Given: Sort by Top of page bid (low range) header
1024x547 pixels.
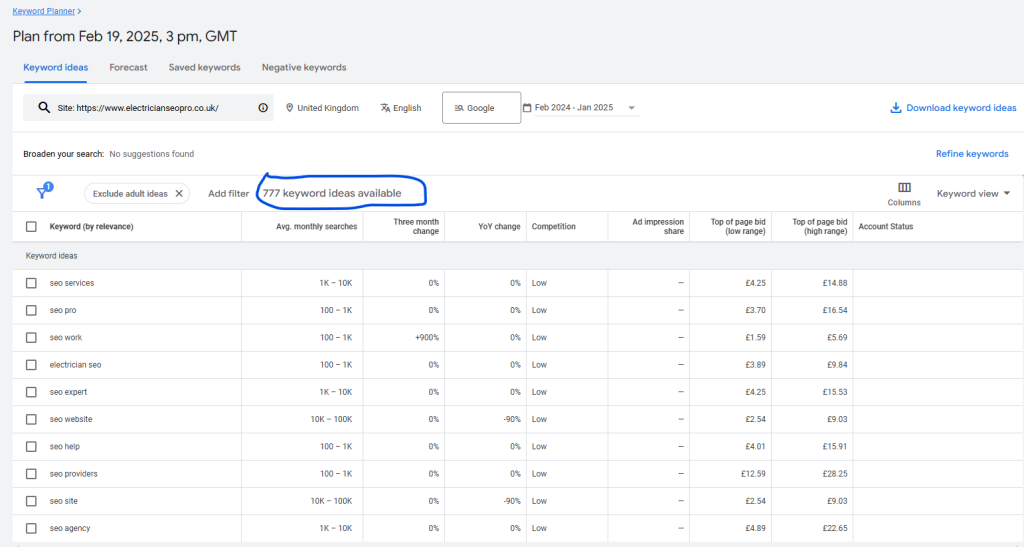Looking at the screenshot, I should [738, 227].
